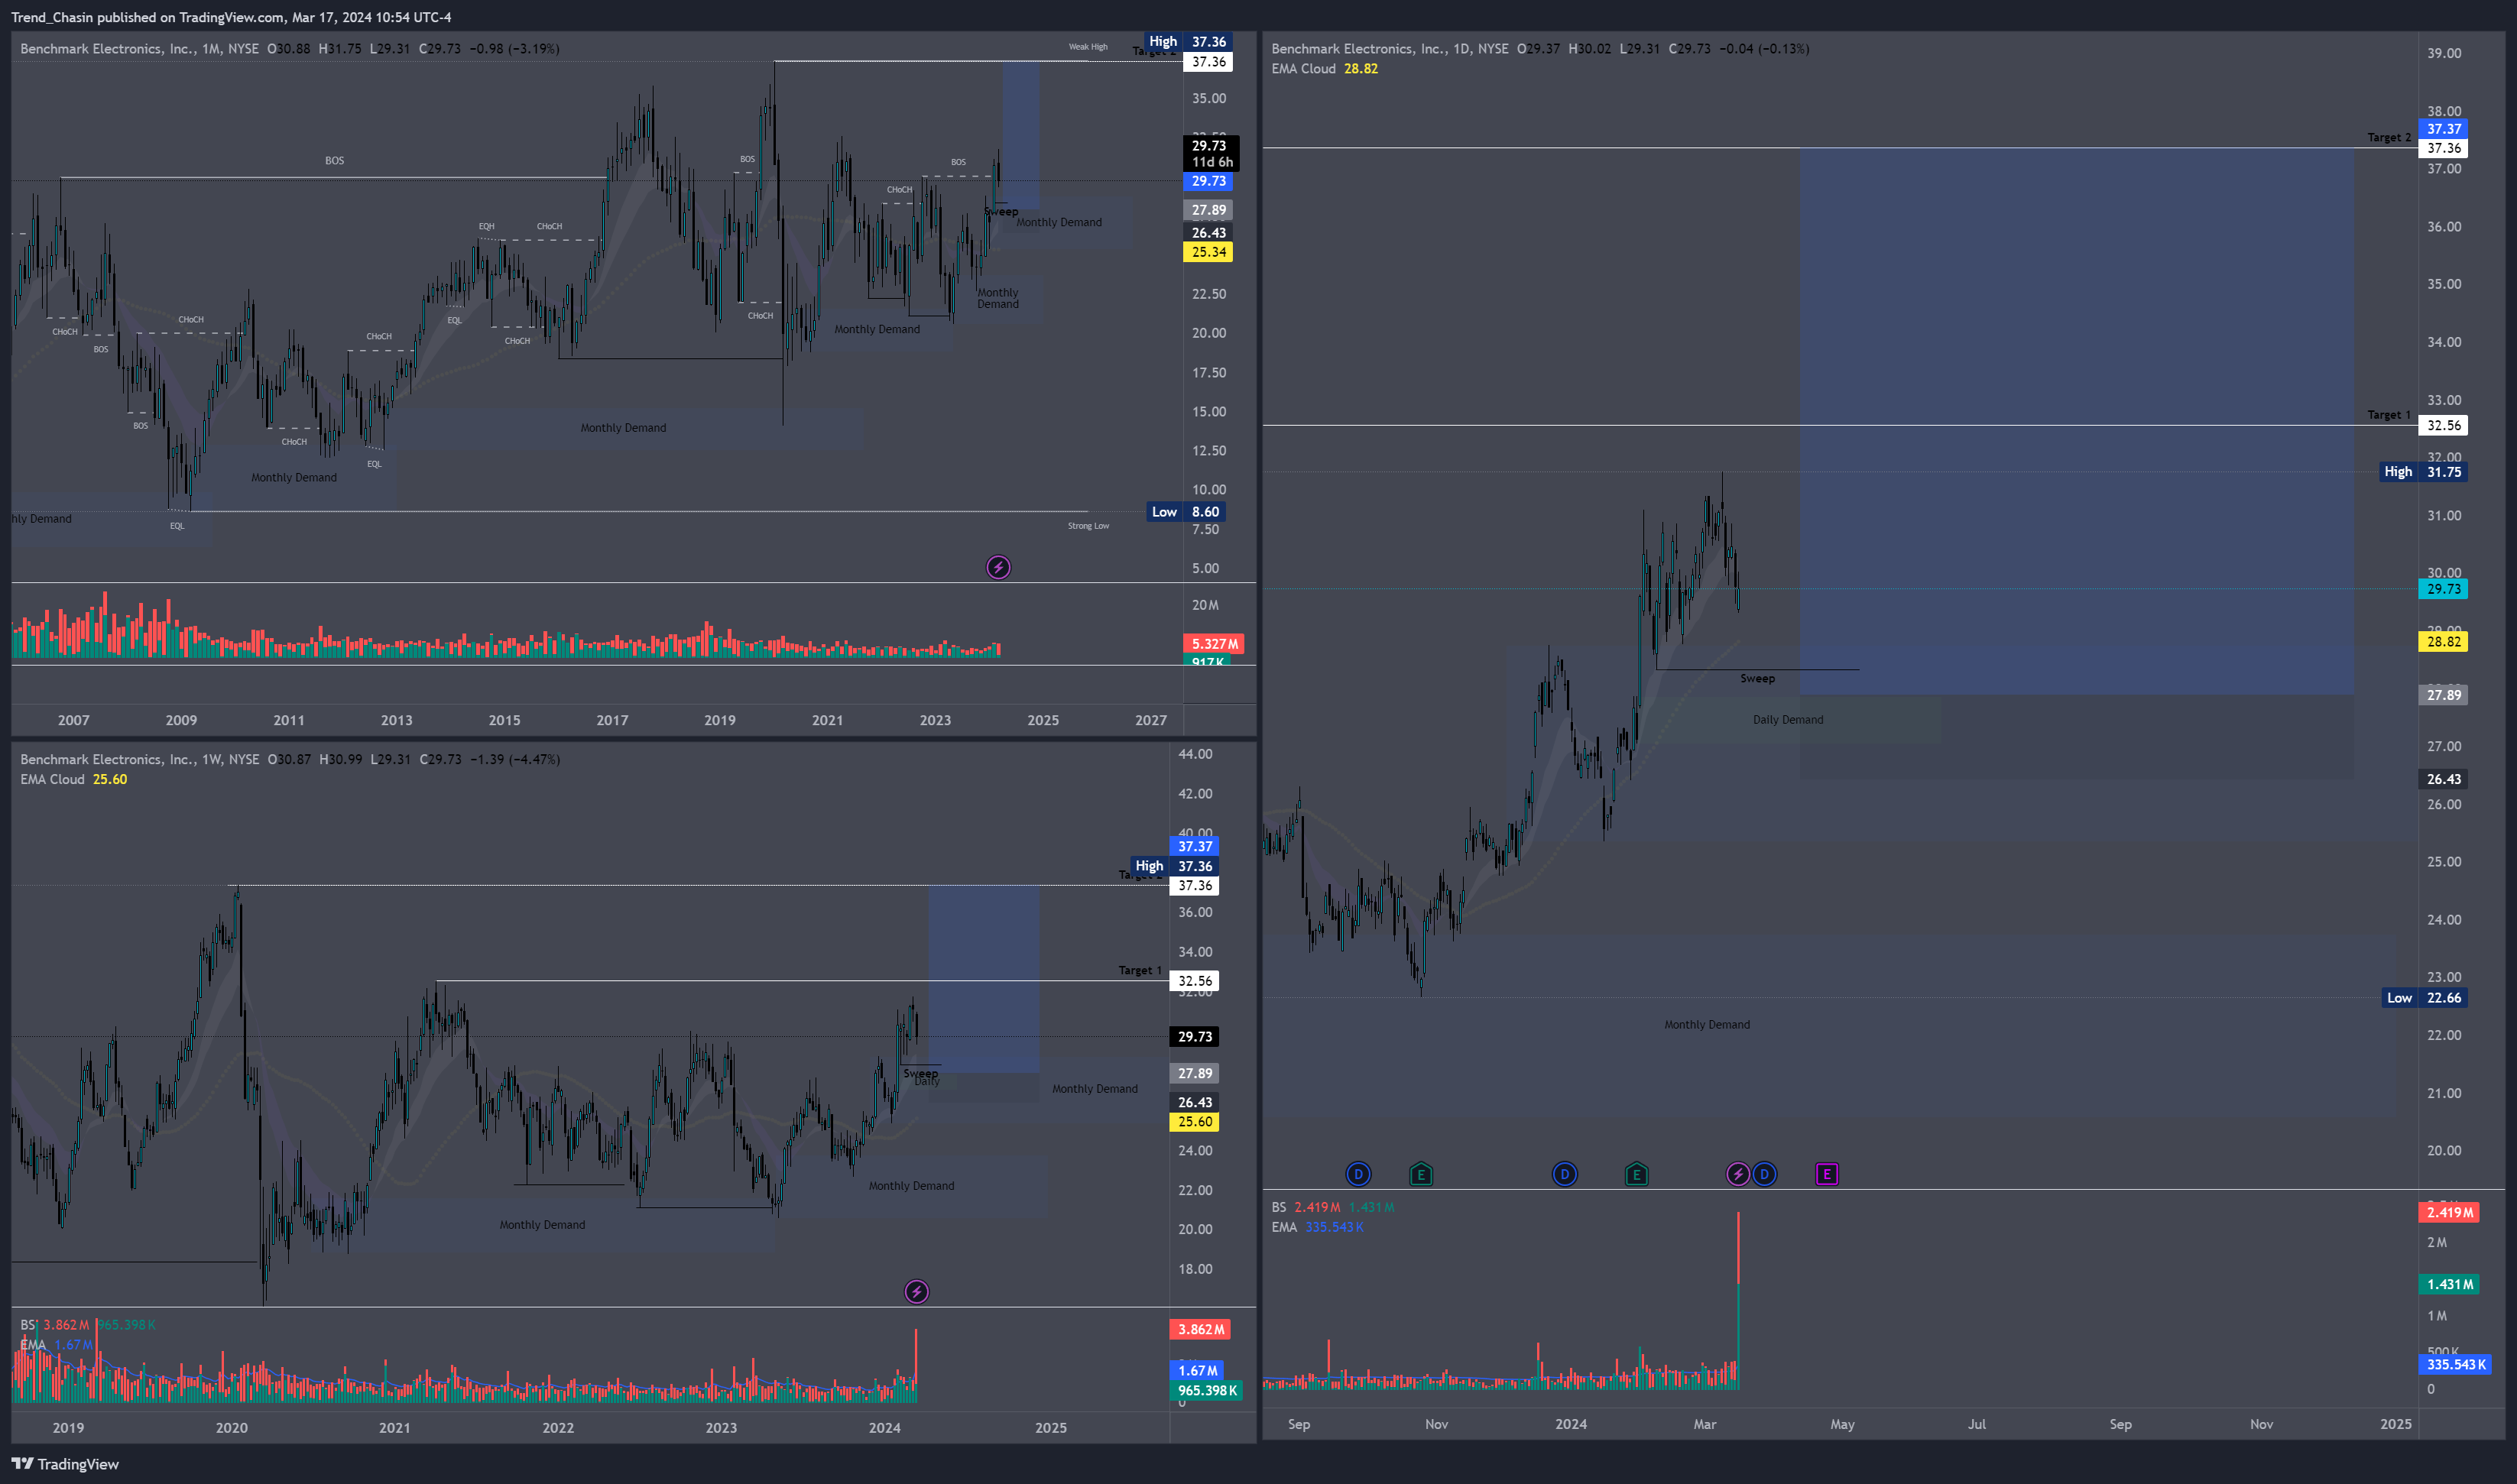Click the lightning event icon on monthly chart
Screen dimensions: 2517x1484
click(998, 568)
